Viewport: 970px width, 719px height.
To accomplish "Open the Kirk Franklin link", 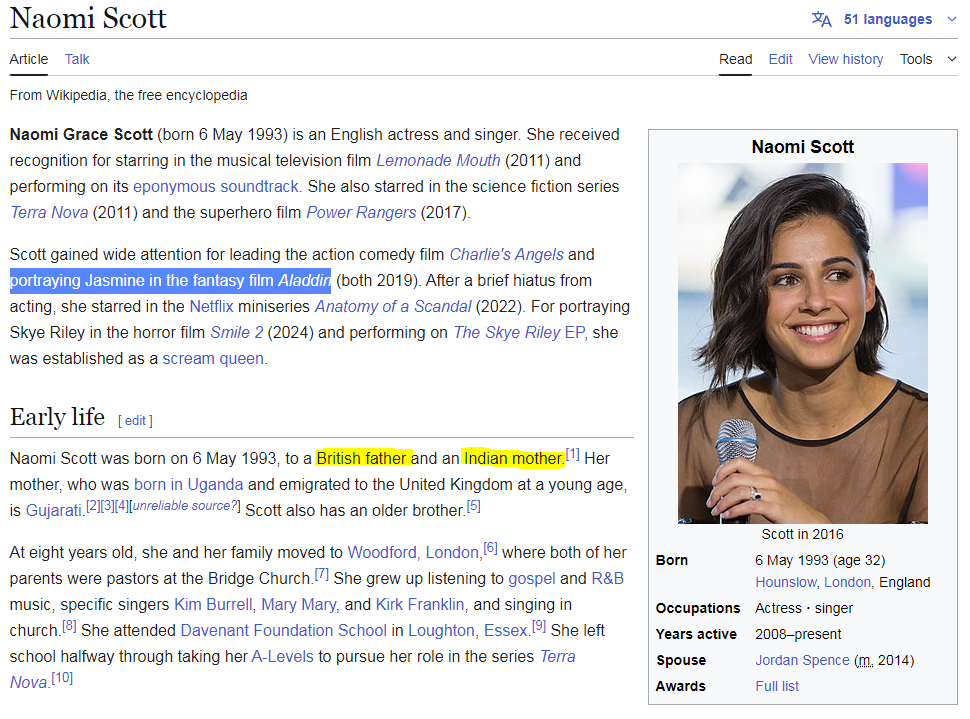I will point(420,604).
